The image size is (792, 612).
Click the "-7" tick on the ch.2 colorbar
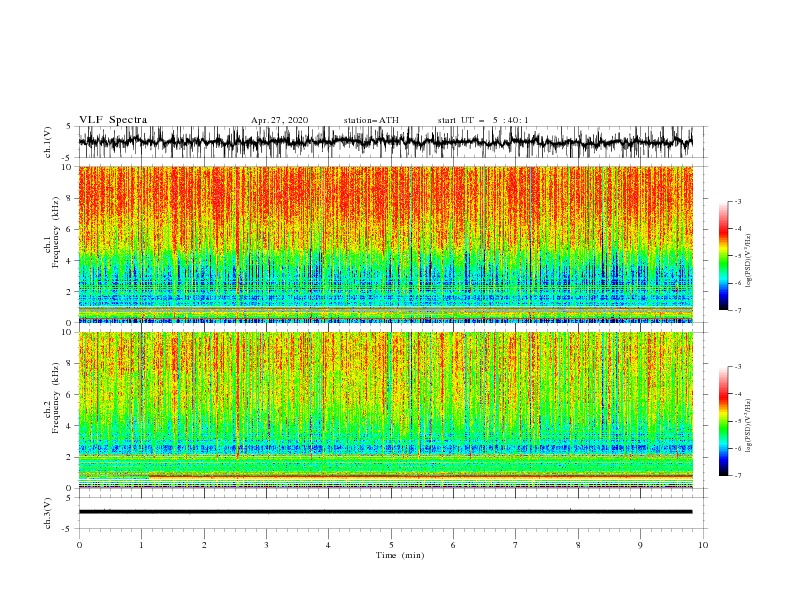pyautogui.click(x=738, y=476)
